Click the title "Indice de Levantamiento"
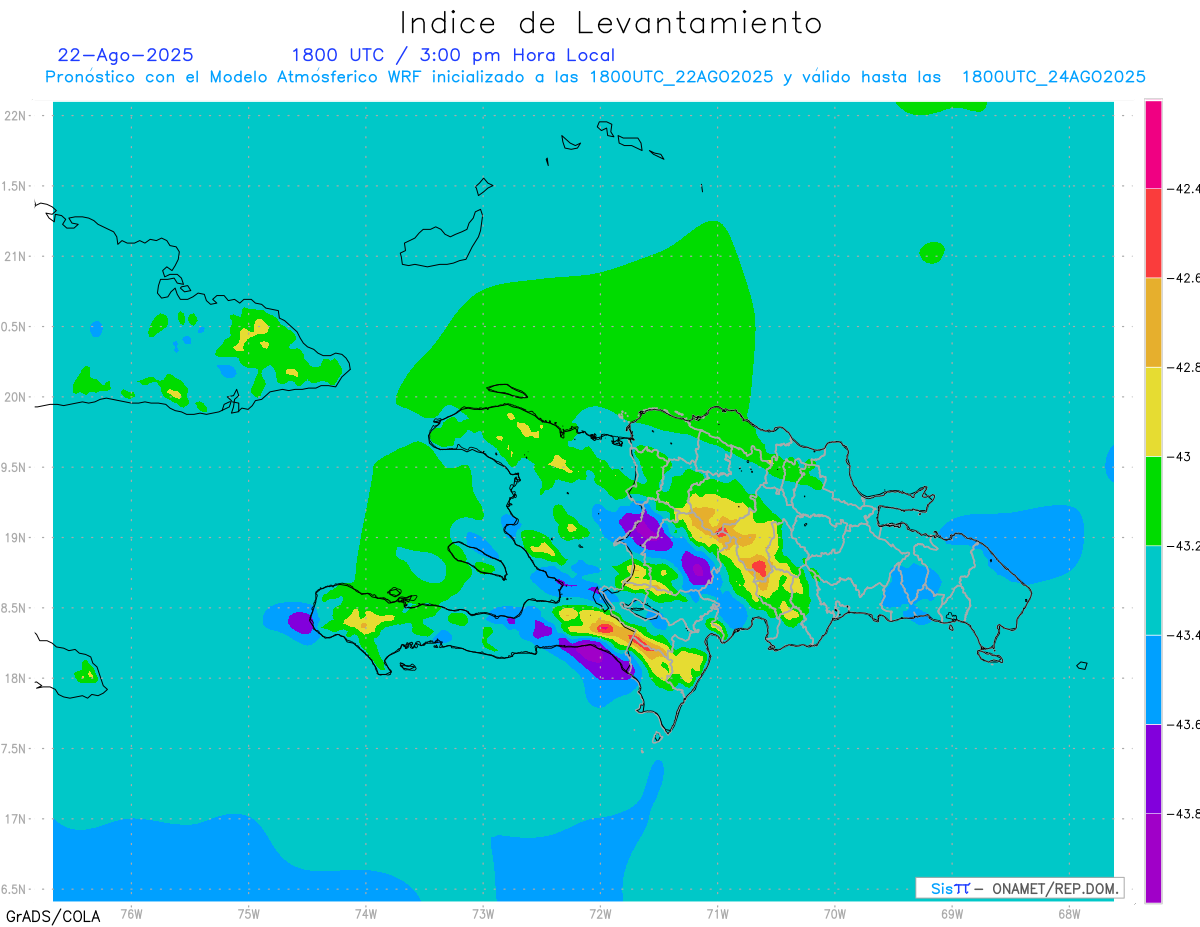 (x=610, y=22)
